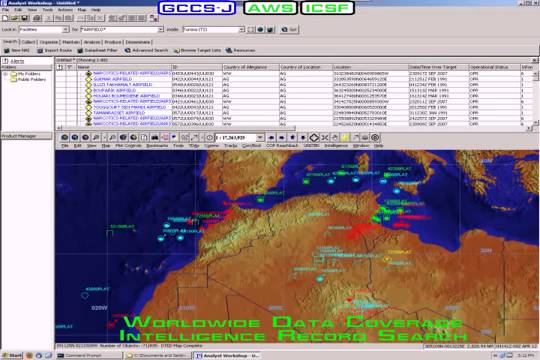Switch to the Analyze tab
Screen dimensions: 540x360
click(x=92, y=42)
